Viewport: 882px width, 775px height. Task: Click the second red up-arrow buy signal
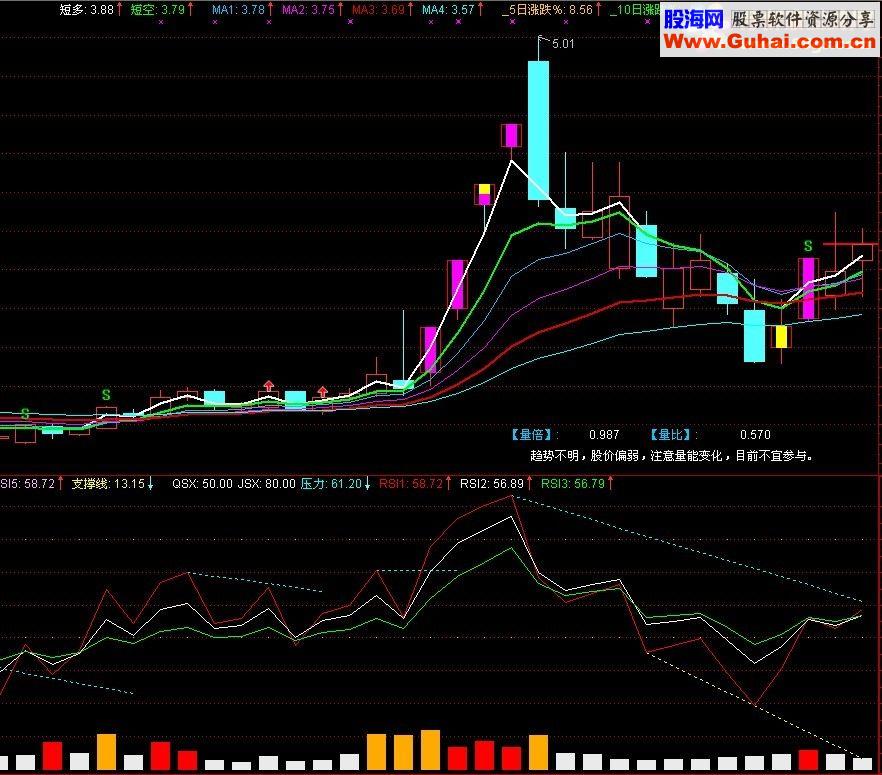322,391
